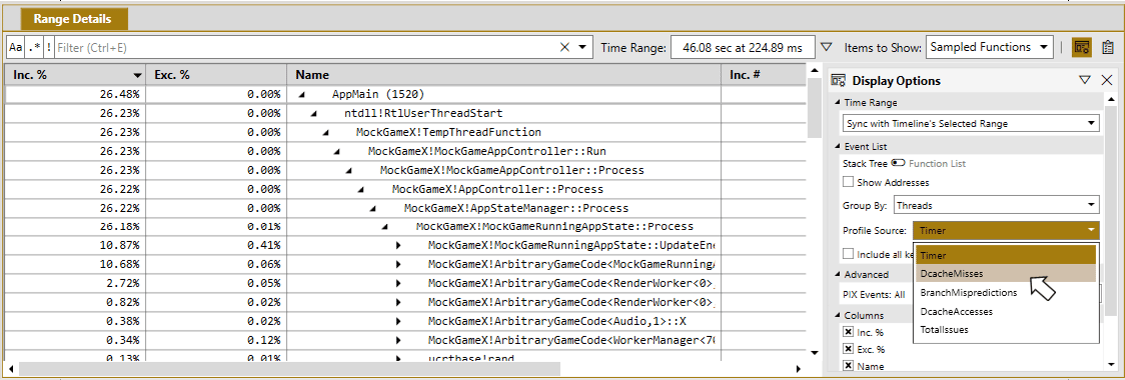Choose DcacheAccesses in Profile Source list
Screen dimensions: 1125x380
click(1006, 311)
